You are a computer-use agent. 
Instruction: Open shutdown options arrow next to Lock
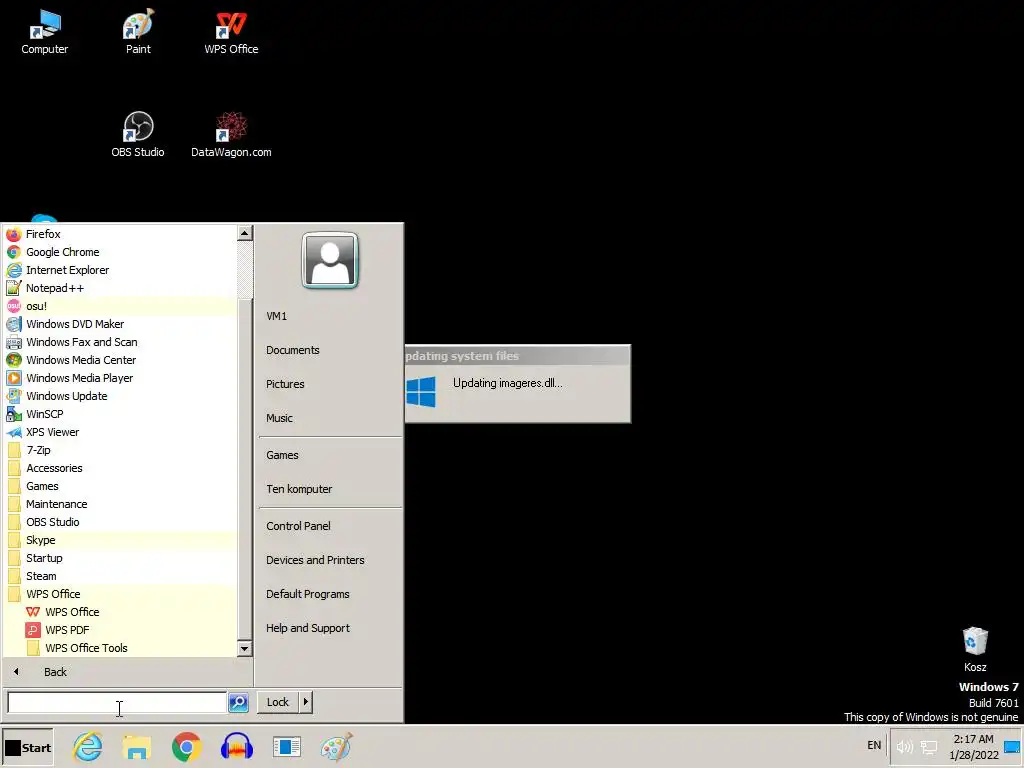306,702
